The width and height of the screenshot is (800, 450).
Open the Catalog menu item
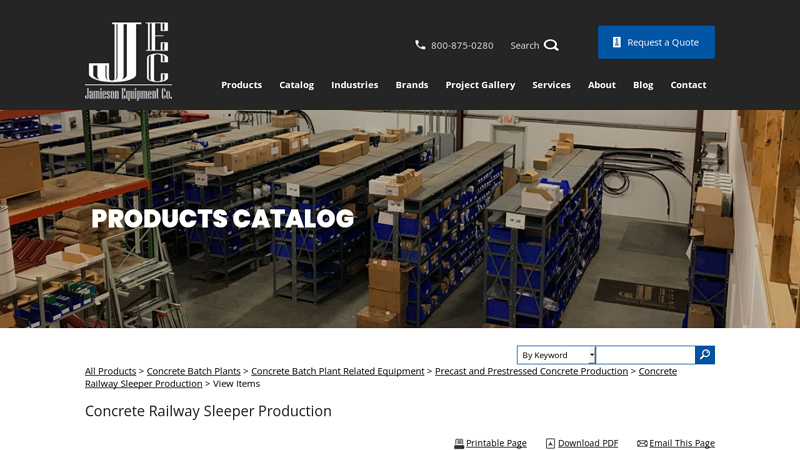pyautogui.click(x=296, y=85)
